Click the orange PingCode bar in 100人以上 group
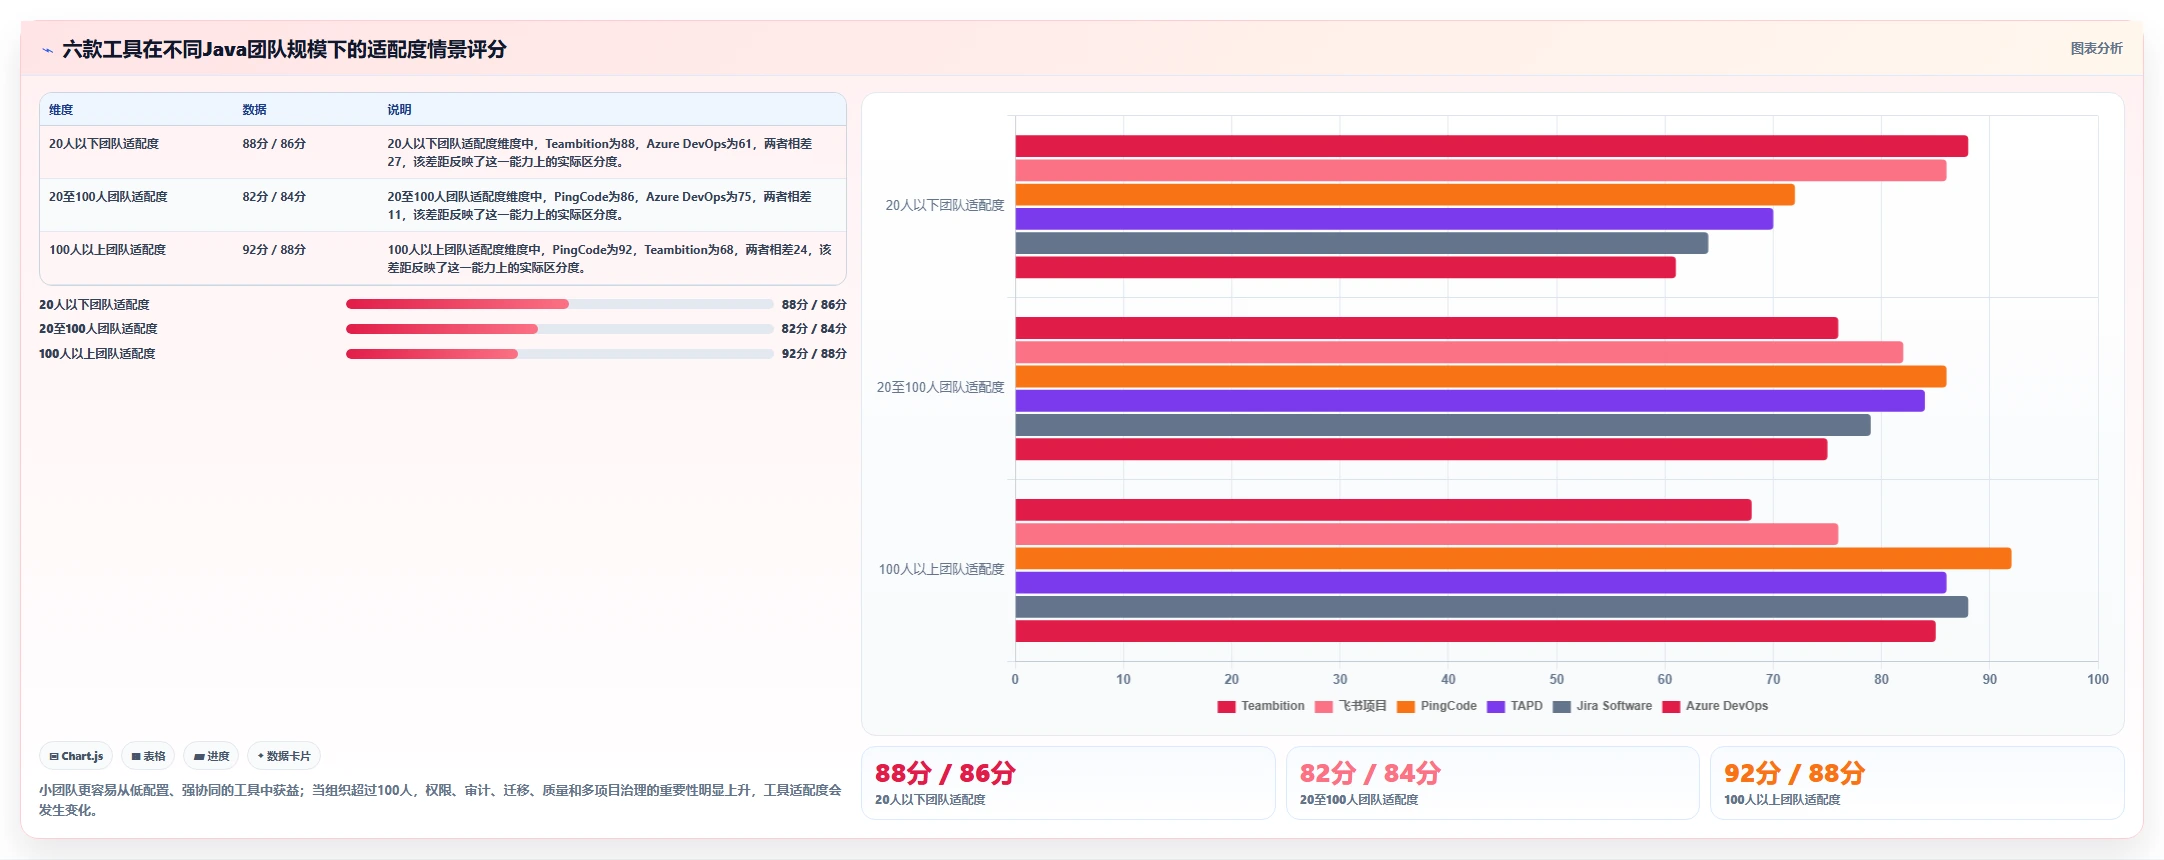 coord(1513,559)
